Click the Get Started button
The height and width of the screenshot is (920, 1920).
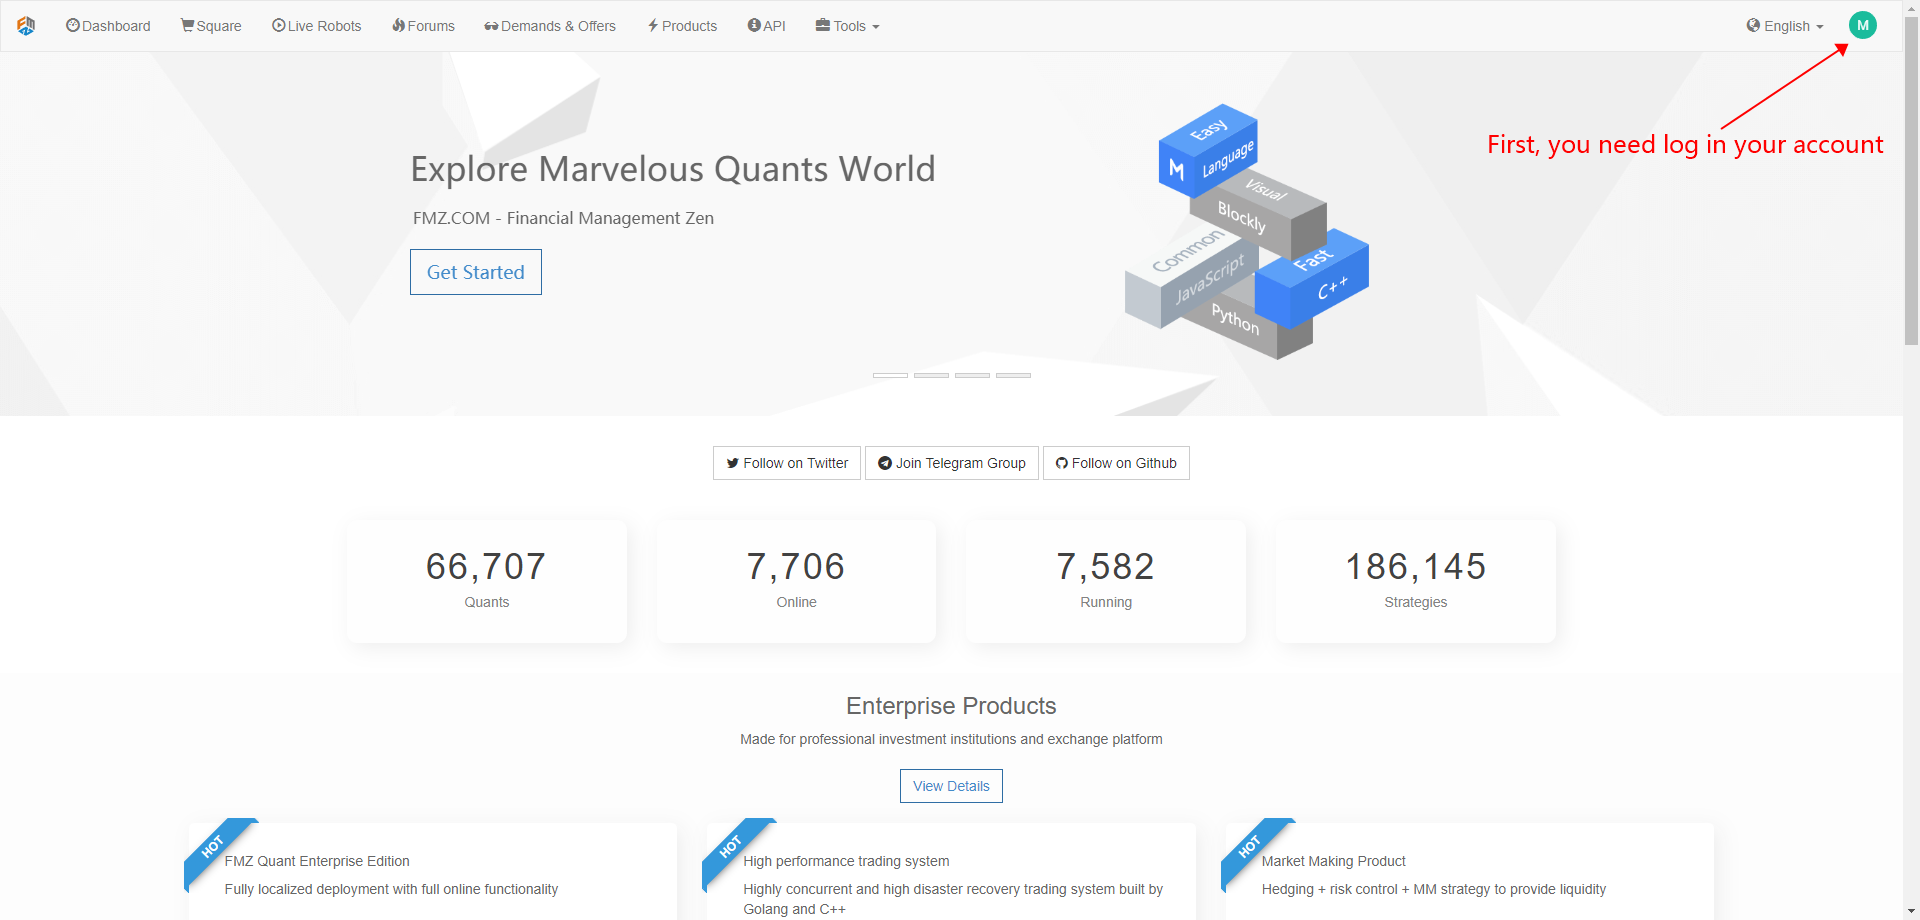tap(476, 272)
